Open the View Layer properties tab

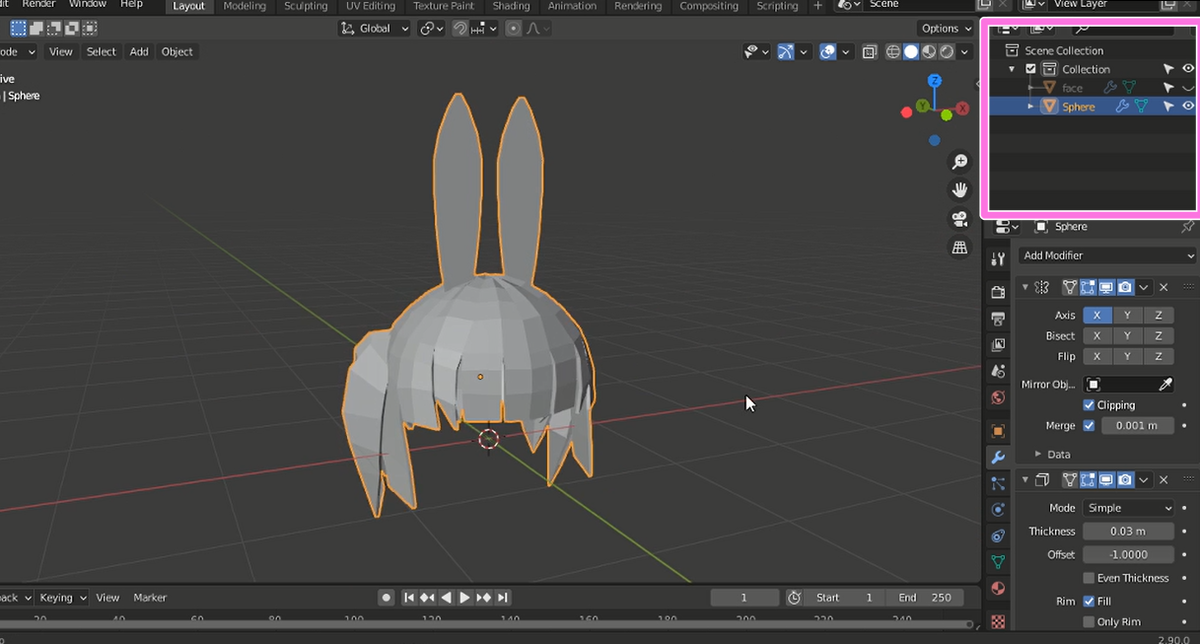[997, 345]
